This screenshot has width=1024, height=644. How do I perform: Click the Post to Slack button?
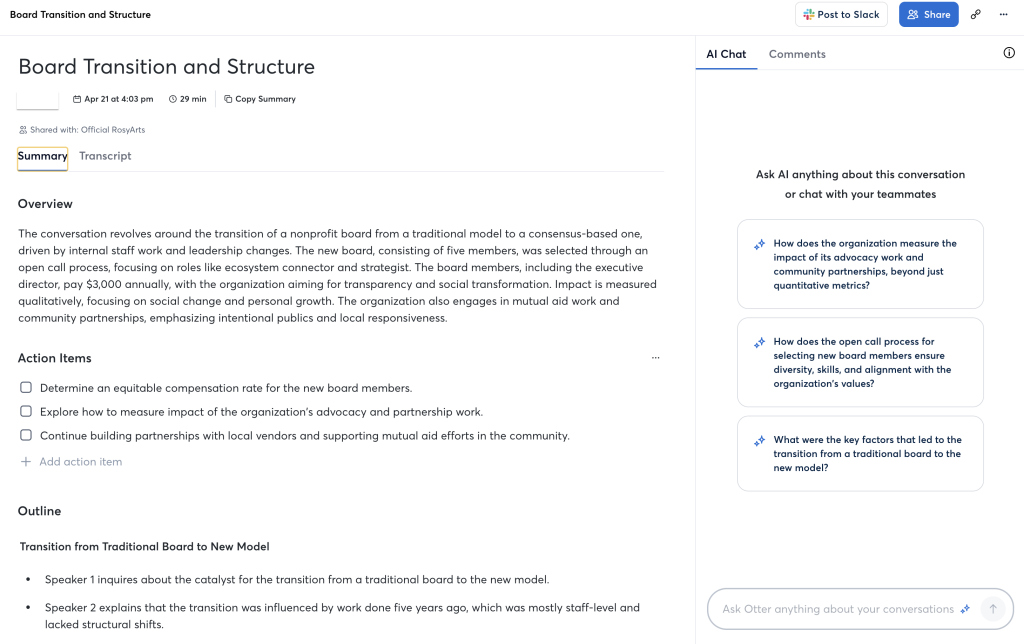tap(841, 15)
